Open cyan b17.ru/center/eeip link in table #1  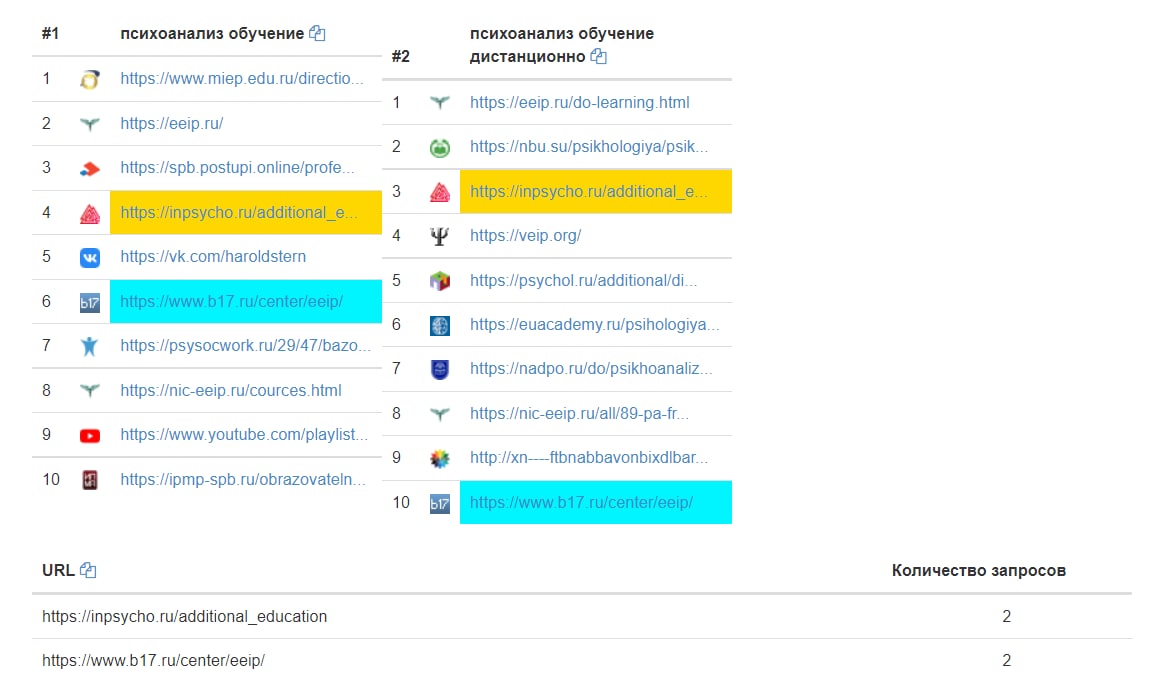pos(231,301)
